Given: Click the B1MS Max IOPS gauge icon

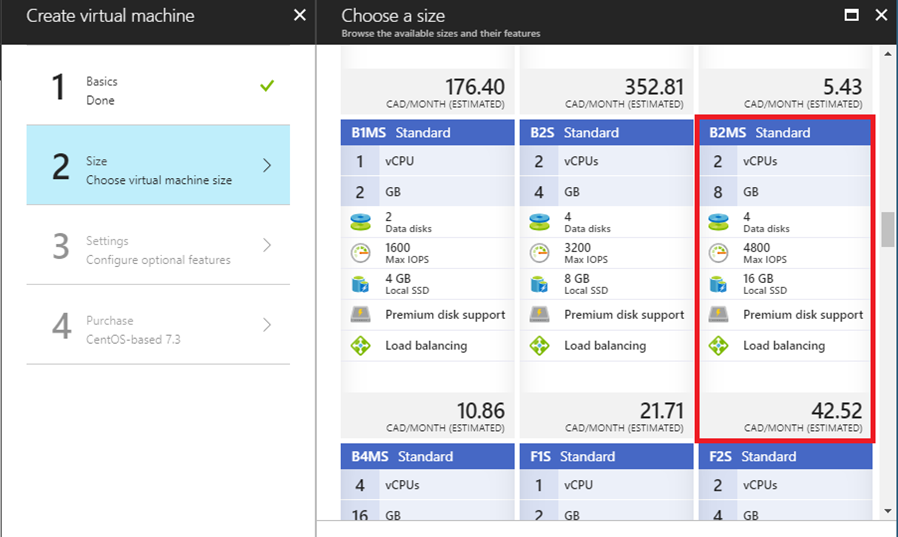Looking at the screenshot, I should point(360,253).
